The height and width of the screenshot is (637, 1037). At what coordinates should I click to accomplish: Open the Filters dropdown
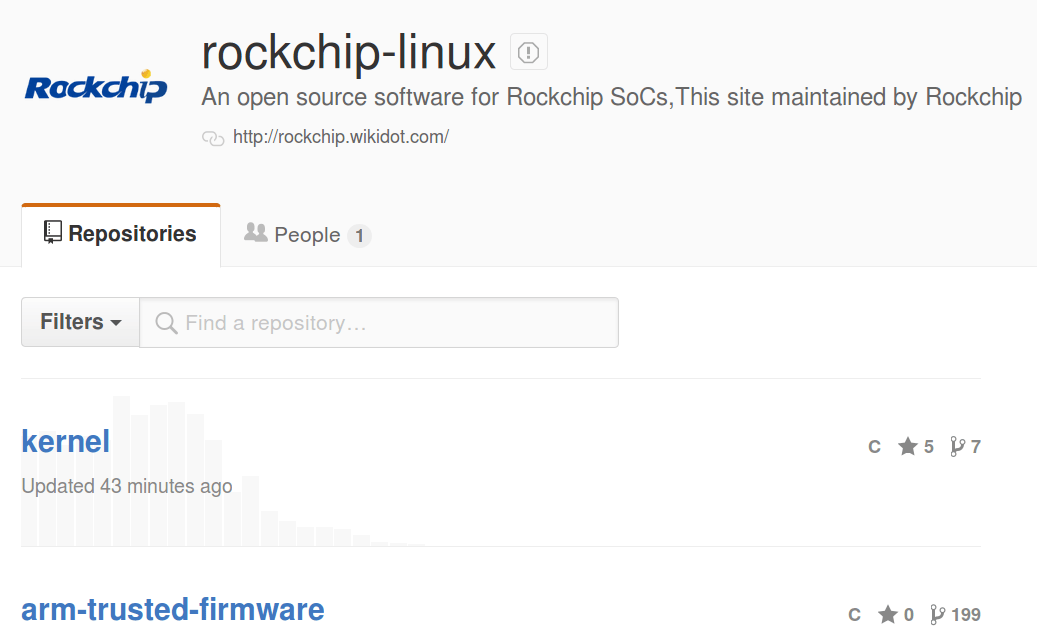click(x=81, y=322)
